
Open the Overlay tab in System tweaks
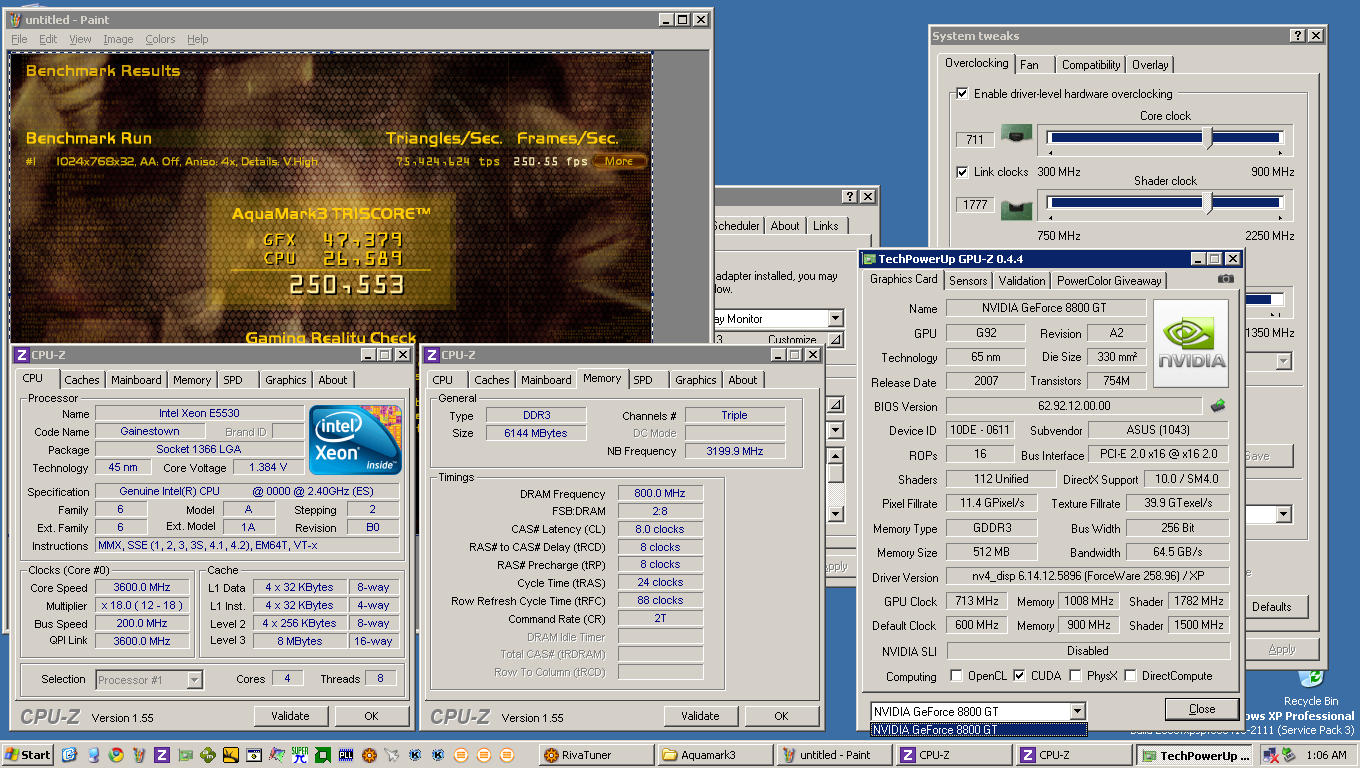point(1150,65)
